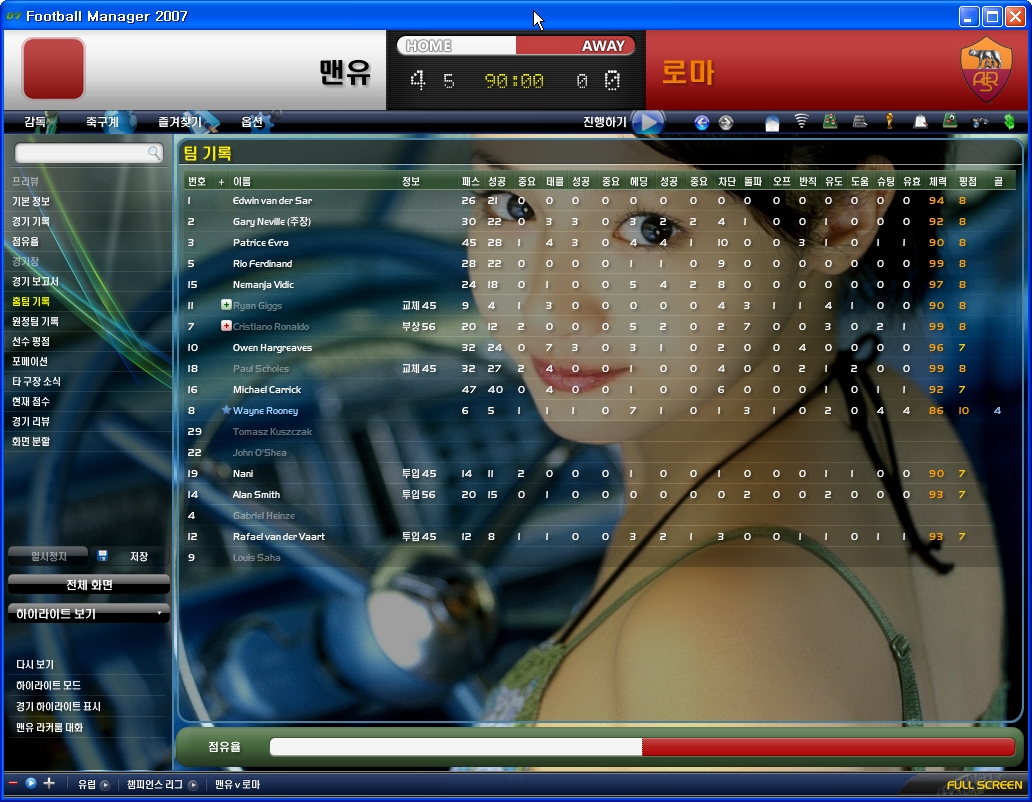Click the red Man Utd home badge
Image resolution: width=1032 pixels, height=802 pixels.
point(53,68)
